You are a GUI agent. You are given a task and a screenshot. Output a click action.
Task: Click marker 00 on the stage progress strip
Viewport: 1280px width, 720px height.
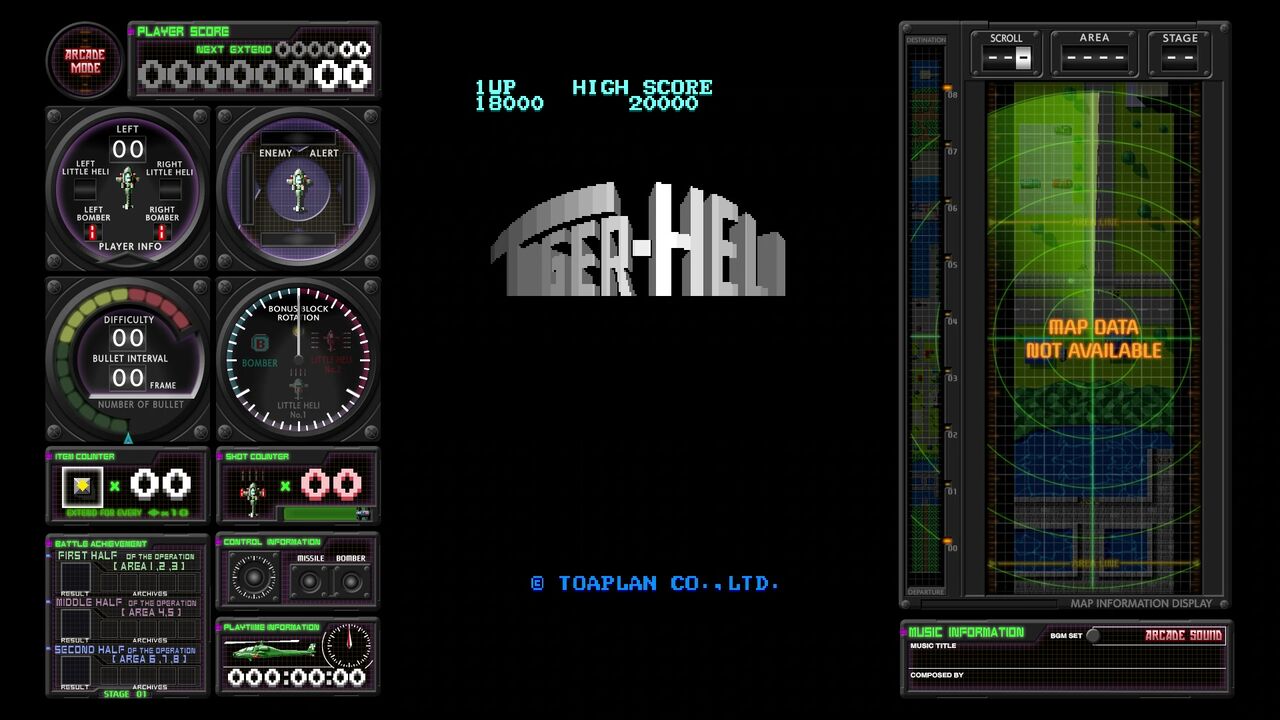[952, 548]
